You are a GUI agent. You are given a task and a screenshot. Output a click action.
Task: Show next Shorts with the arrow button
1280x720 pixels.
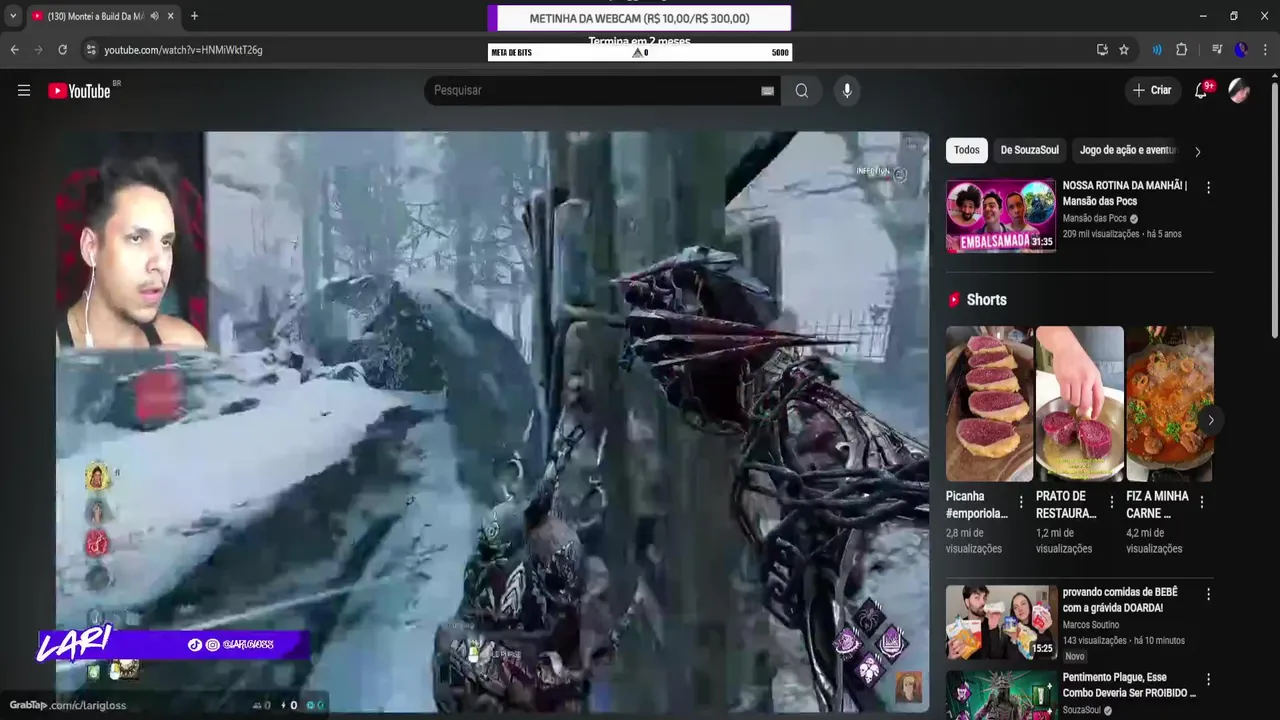pyautogui.click(x=1210, y=420)
